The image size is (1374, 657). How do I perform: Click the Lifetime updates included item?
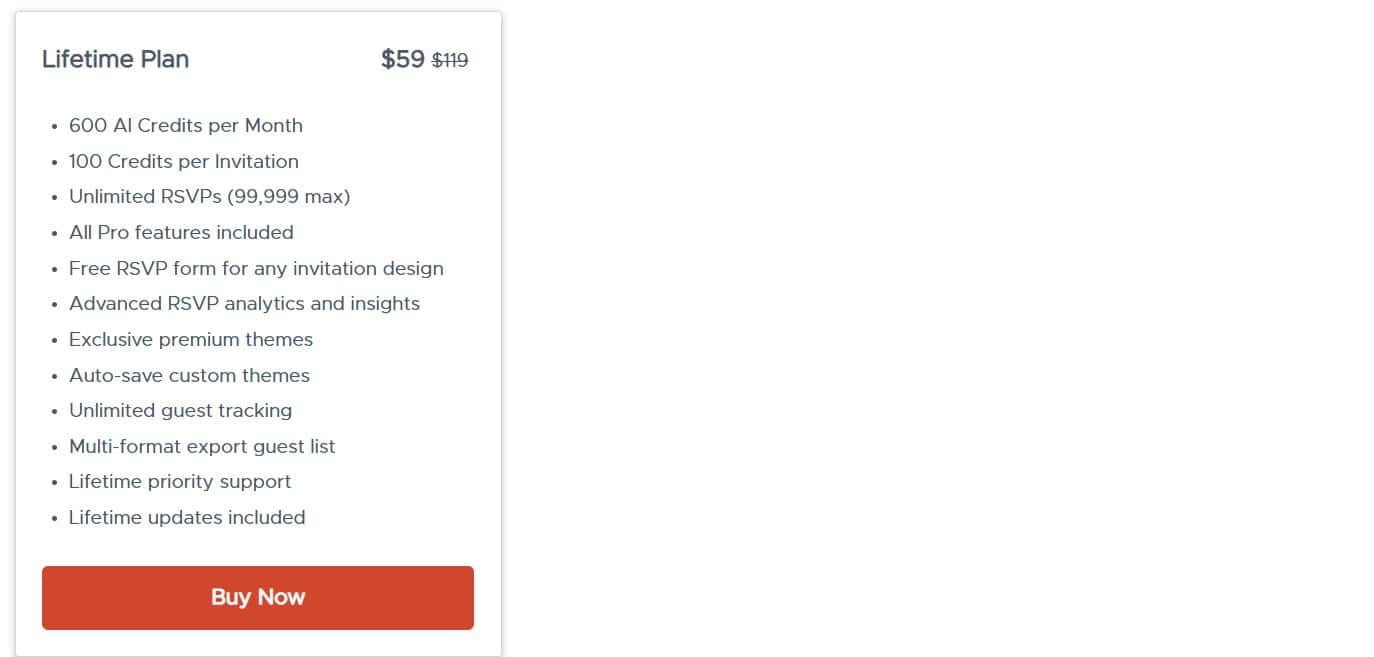tap(187, 517)
